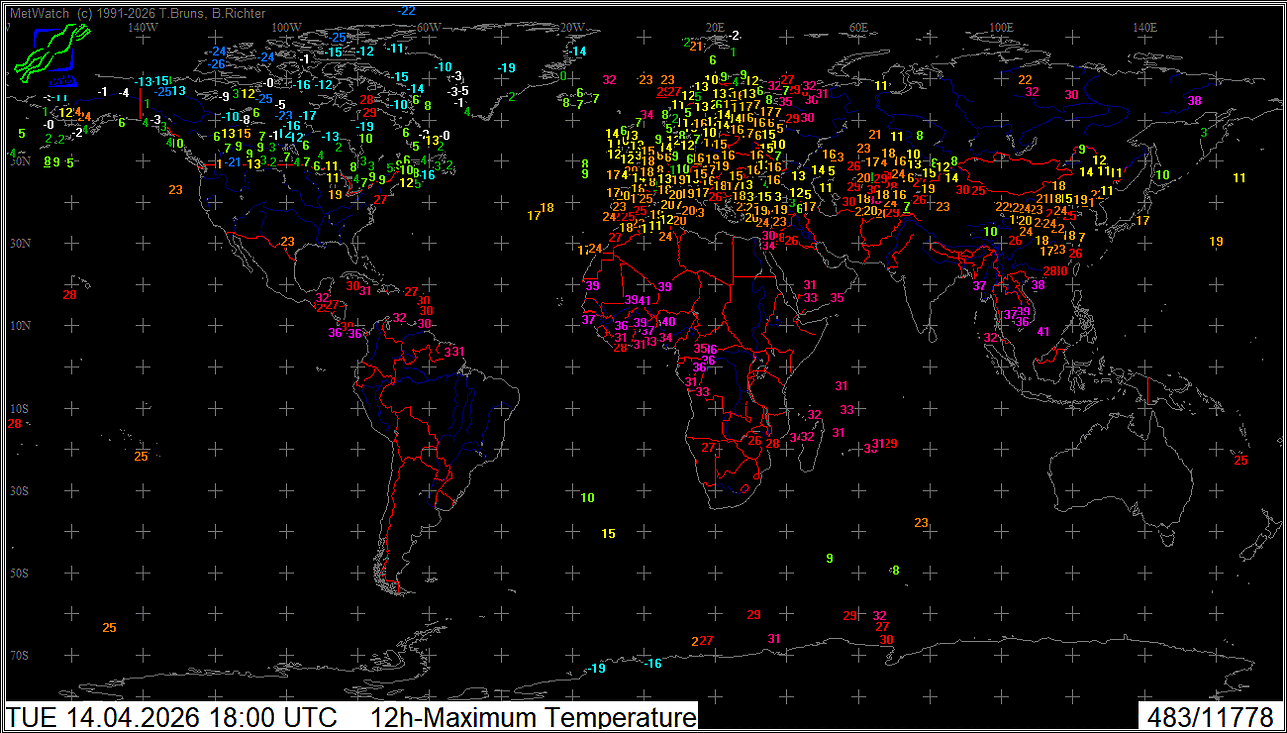The width and height of the screenshot is (1287, 733).
Task: Click the 483/11778 station counter
Action: click(1210, 717)
